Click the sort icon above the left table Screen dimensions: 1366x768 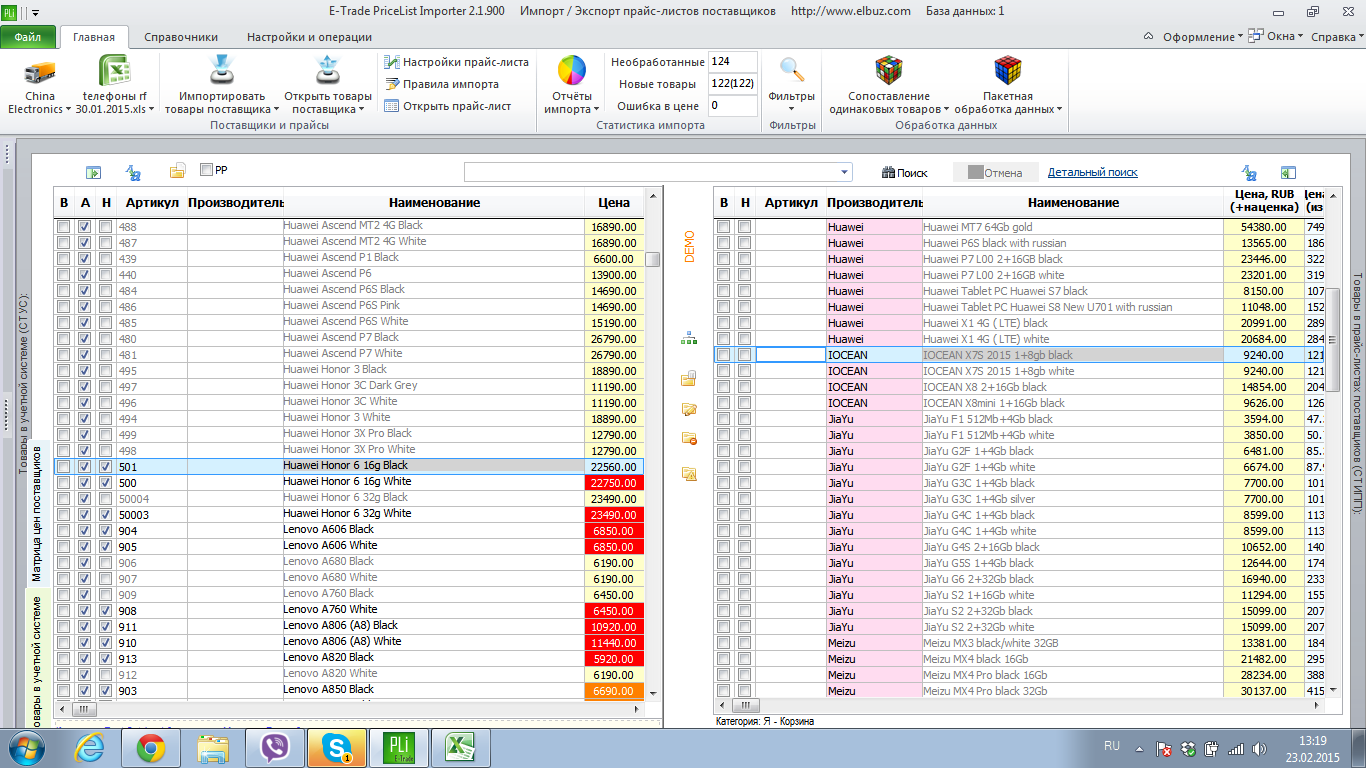coord(132,172)
